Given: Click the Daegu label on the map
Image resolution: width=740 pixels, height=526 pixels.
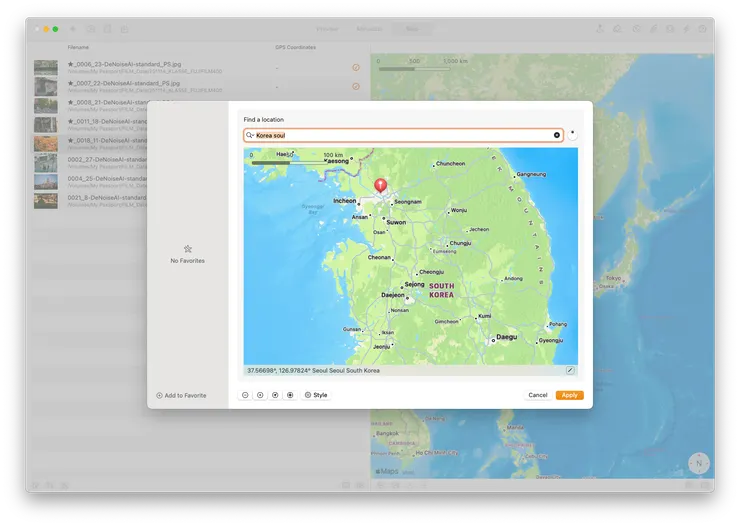Looking at the screenshot, I should point(507,337).
